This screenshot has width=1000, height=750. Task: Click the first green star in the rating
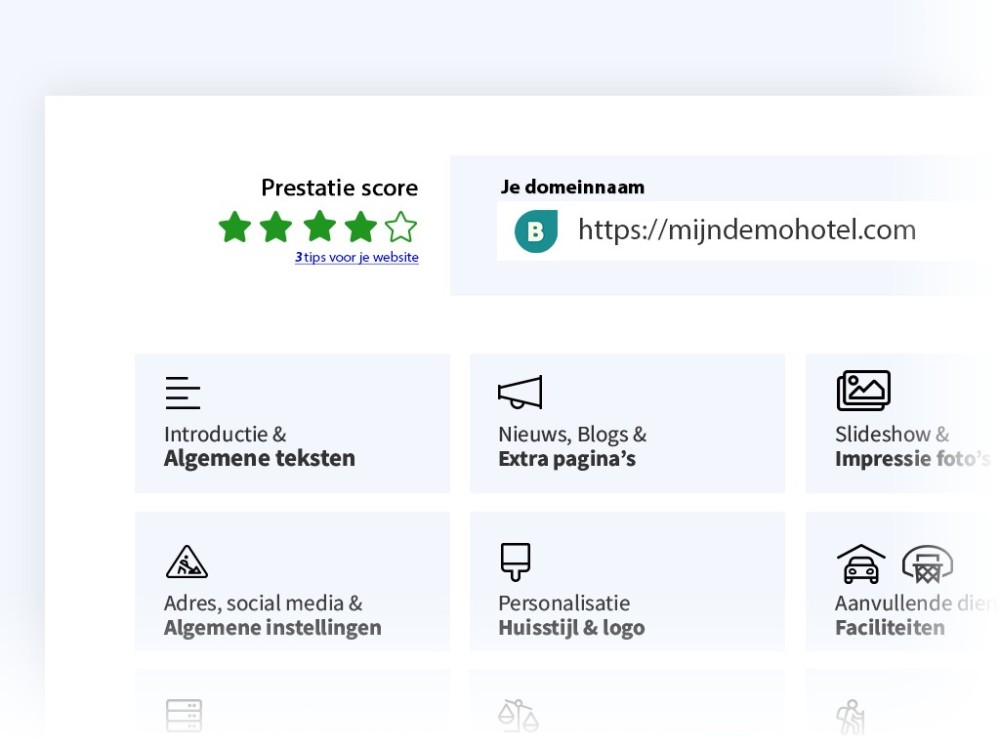coord(234,227)
